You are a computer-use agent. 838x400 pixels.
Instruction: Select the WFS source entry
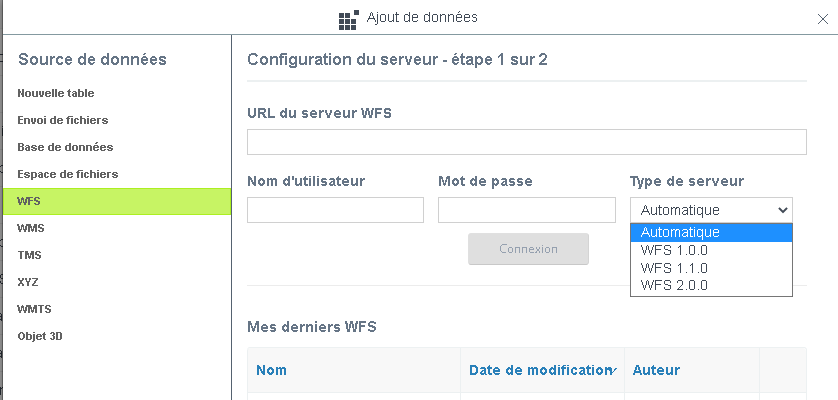tap(30, 201)
